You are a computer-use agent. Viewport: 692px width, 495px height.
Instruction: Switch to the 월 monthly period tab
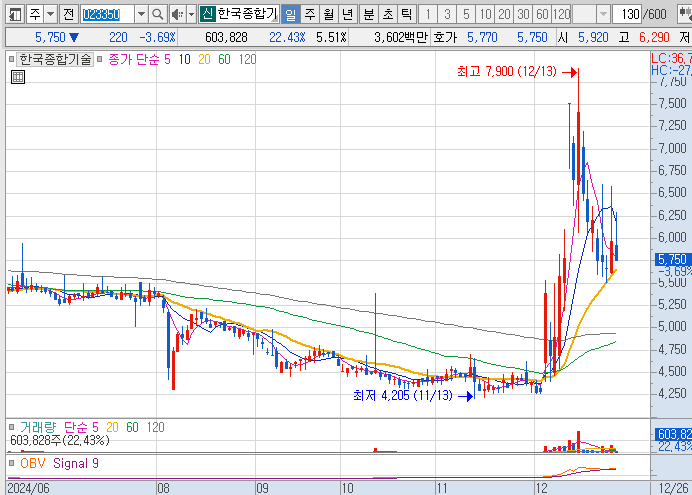pos(329,15)
